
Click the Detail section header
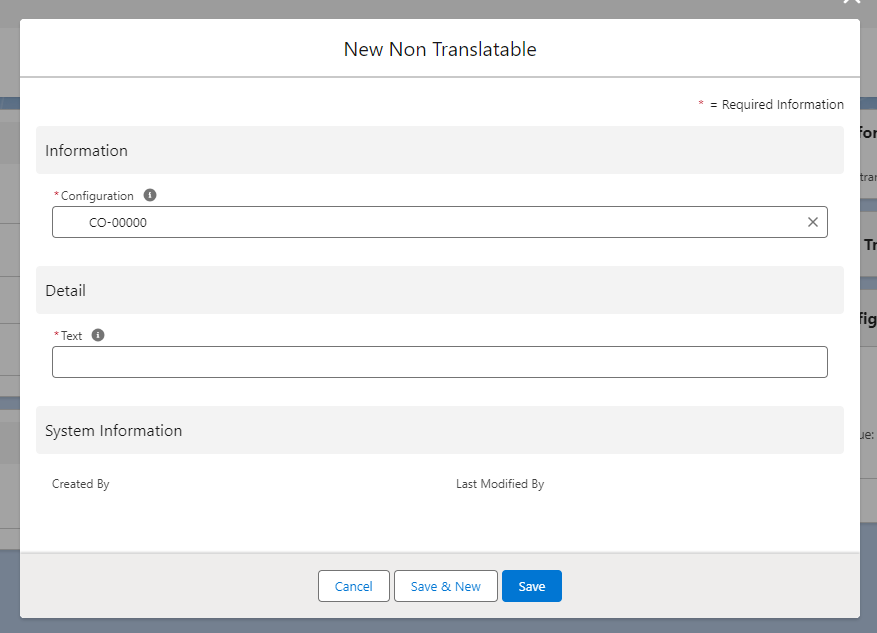click(x=66, y=291)
